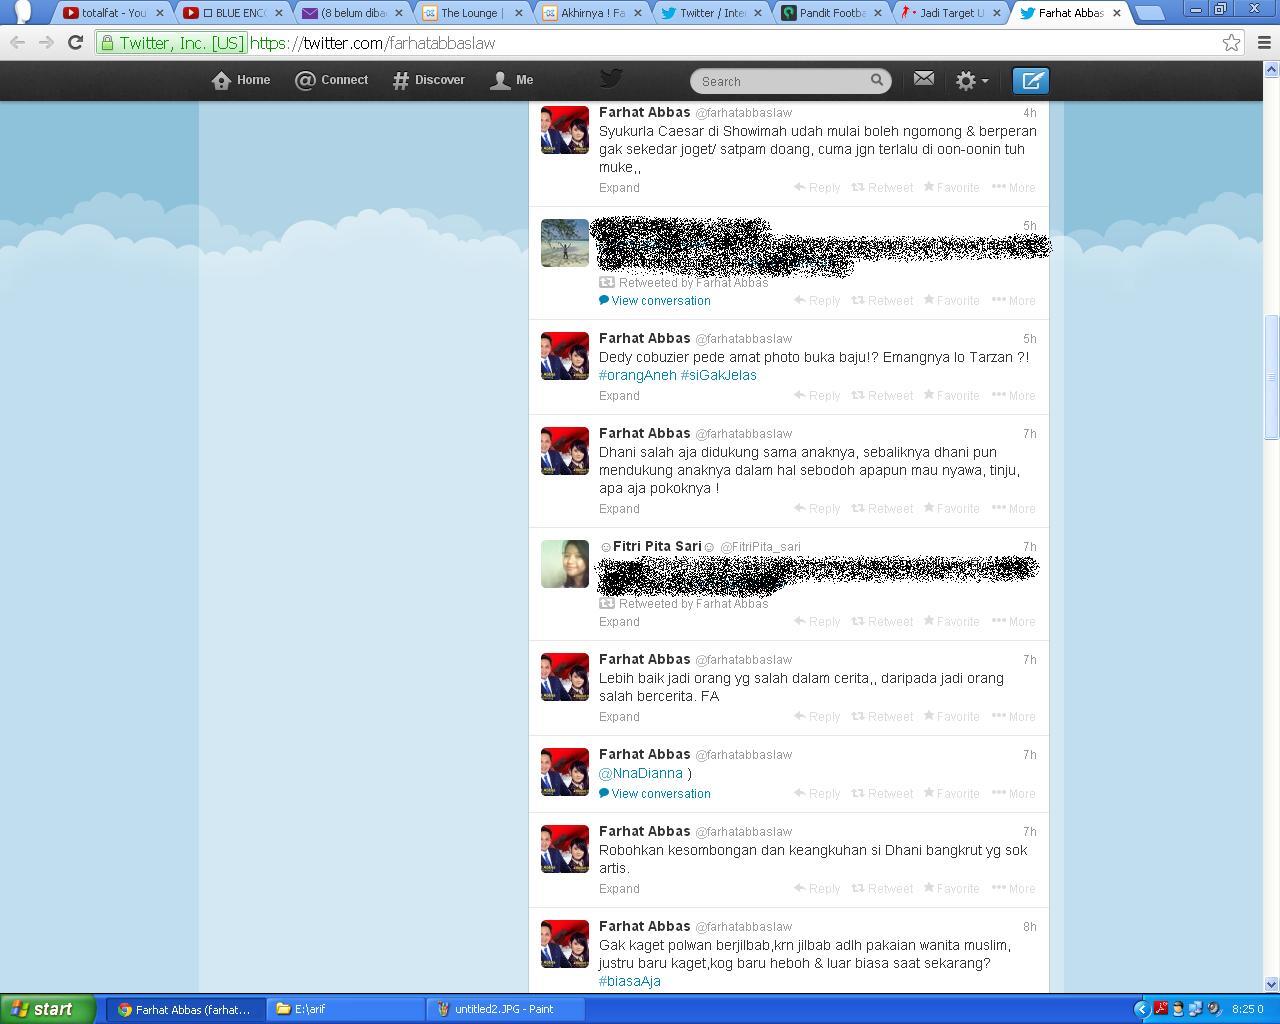This screenshot has height=1024, width=1280.
Task: Open the beach photo avatar thumbnail
Action: point(565,243)
